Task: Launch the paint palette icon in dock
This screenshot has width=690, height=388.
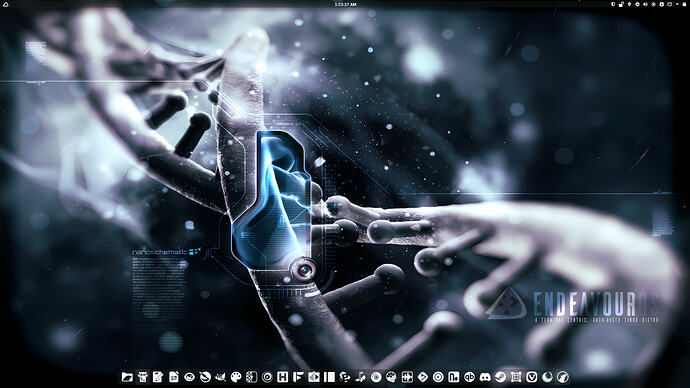Action: 236,377
